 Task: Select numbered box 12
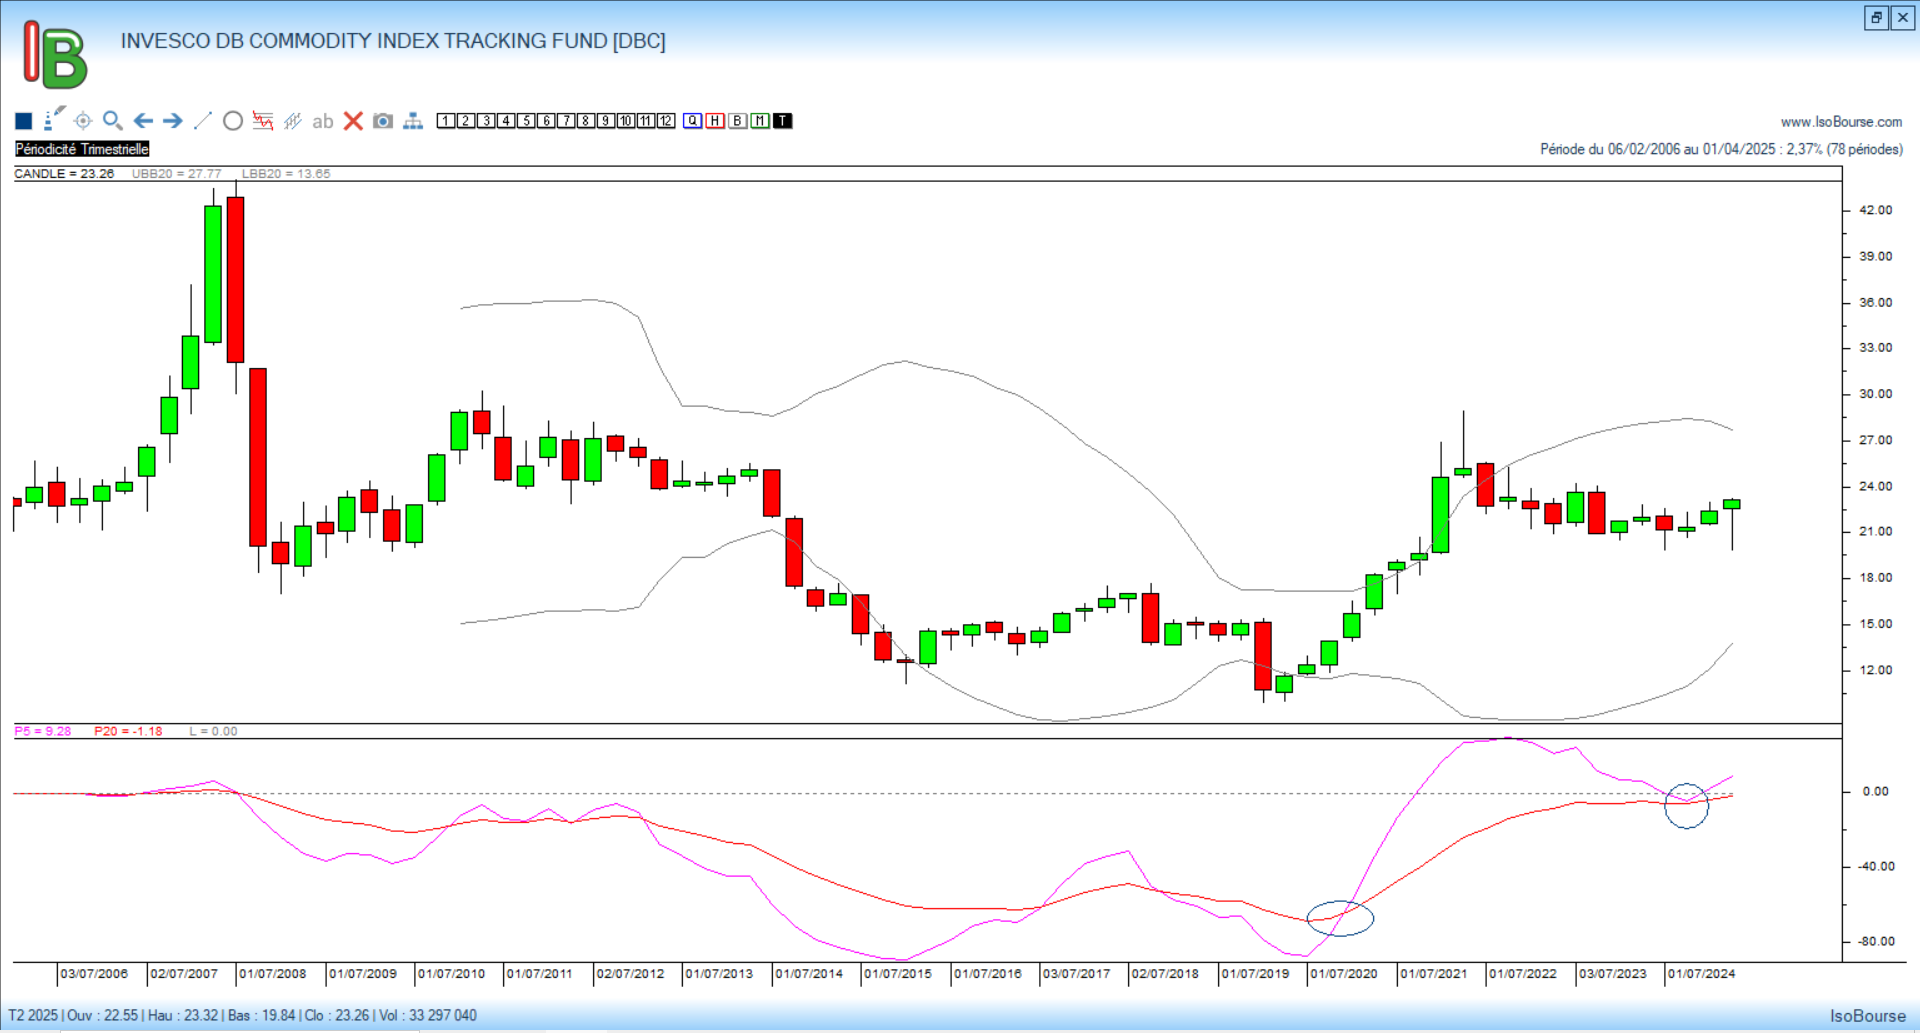click(x=666, y=121)
